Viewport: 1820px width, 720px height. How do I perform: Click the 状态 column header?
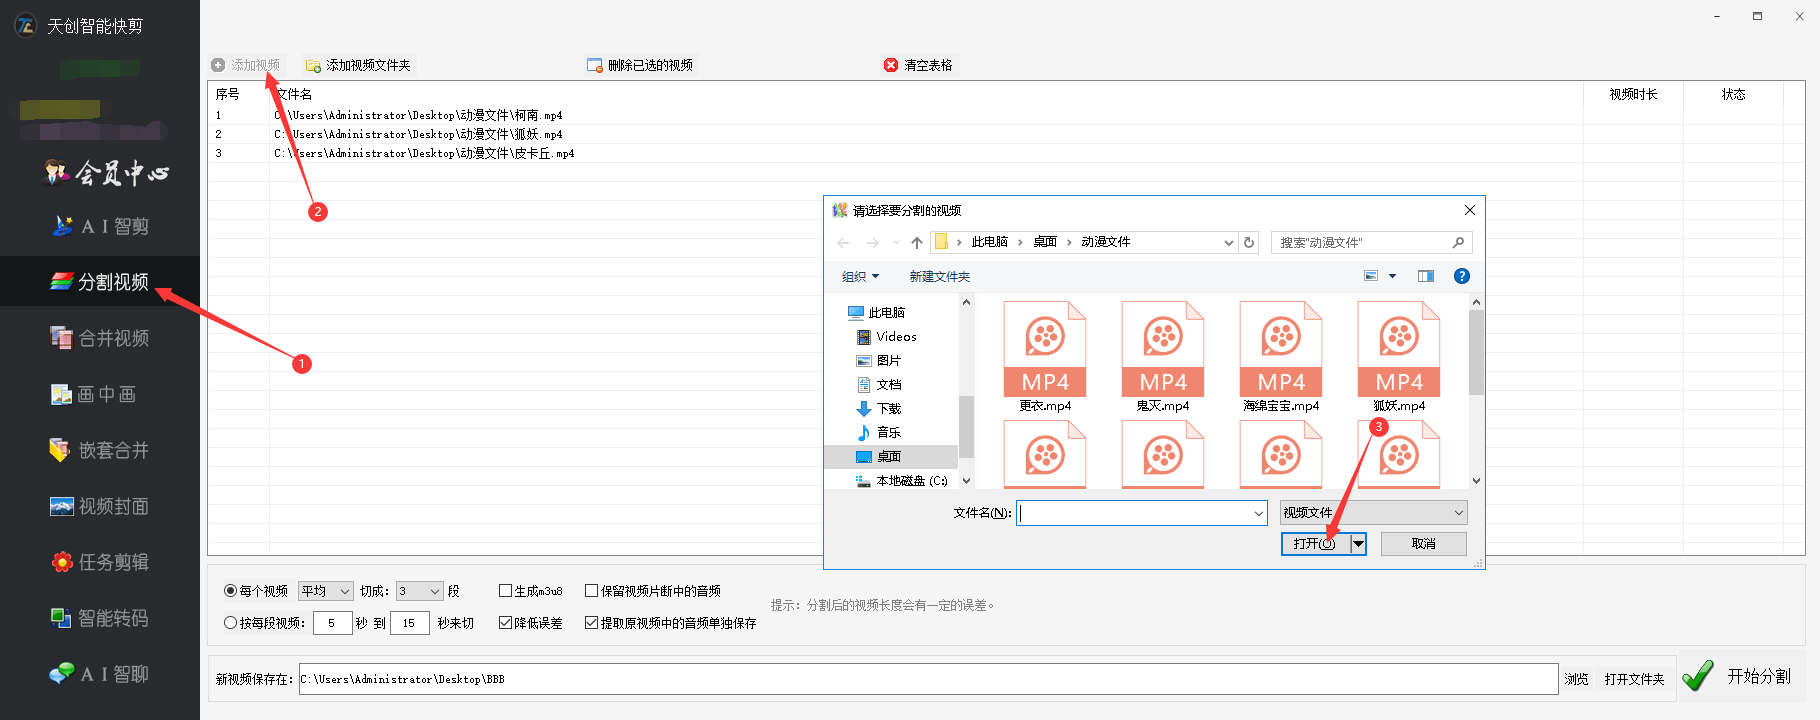click(1733, 94)
